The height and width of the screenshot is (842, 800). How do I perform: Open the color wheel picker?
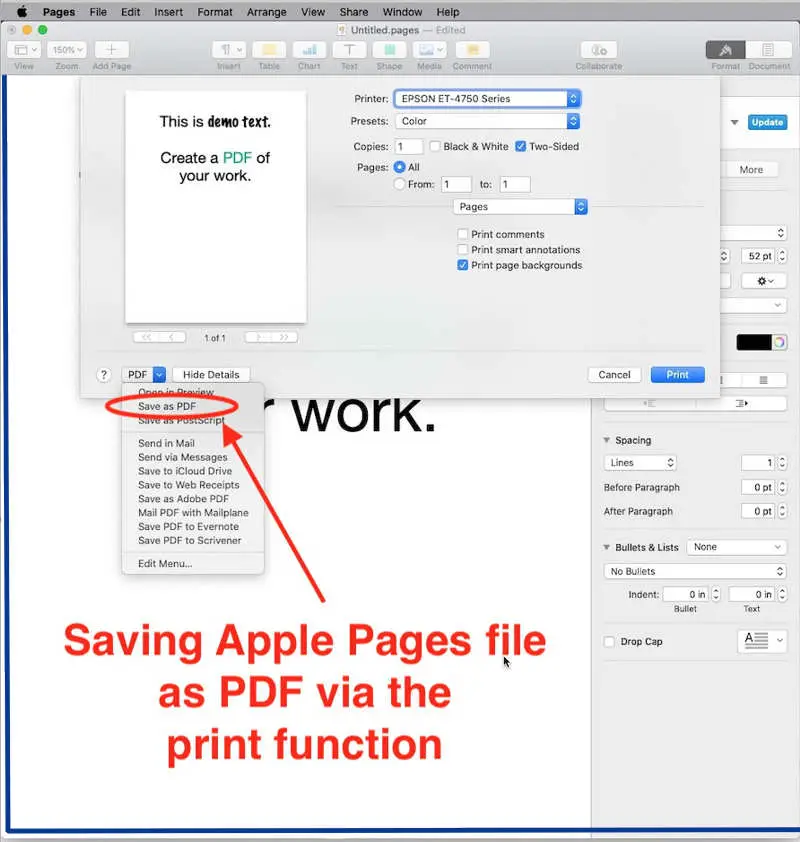(x=780, y=342)
